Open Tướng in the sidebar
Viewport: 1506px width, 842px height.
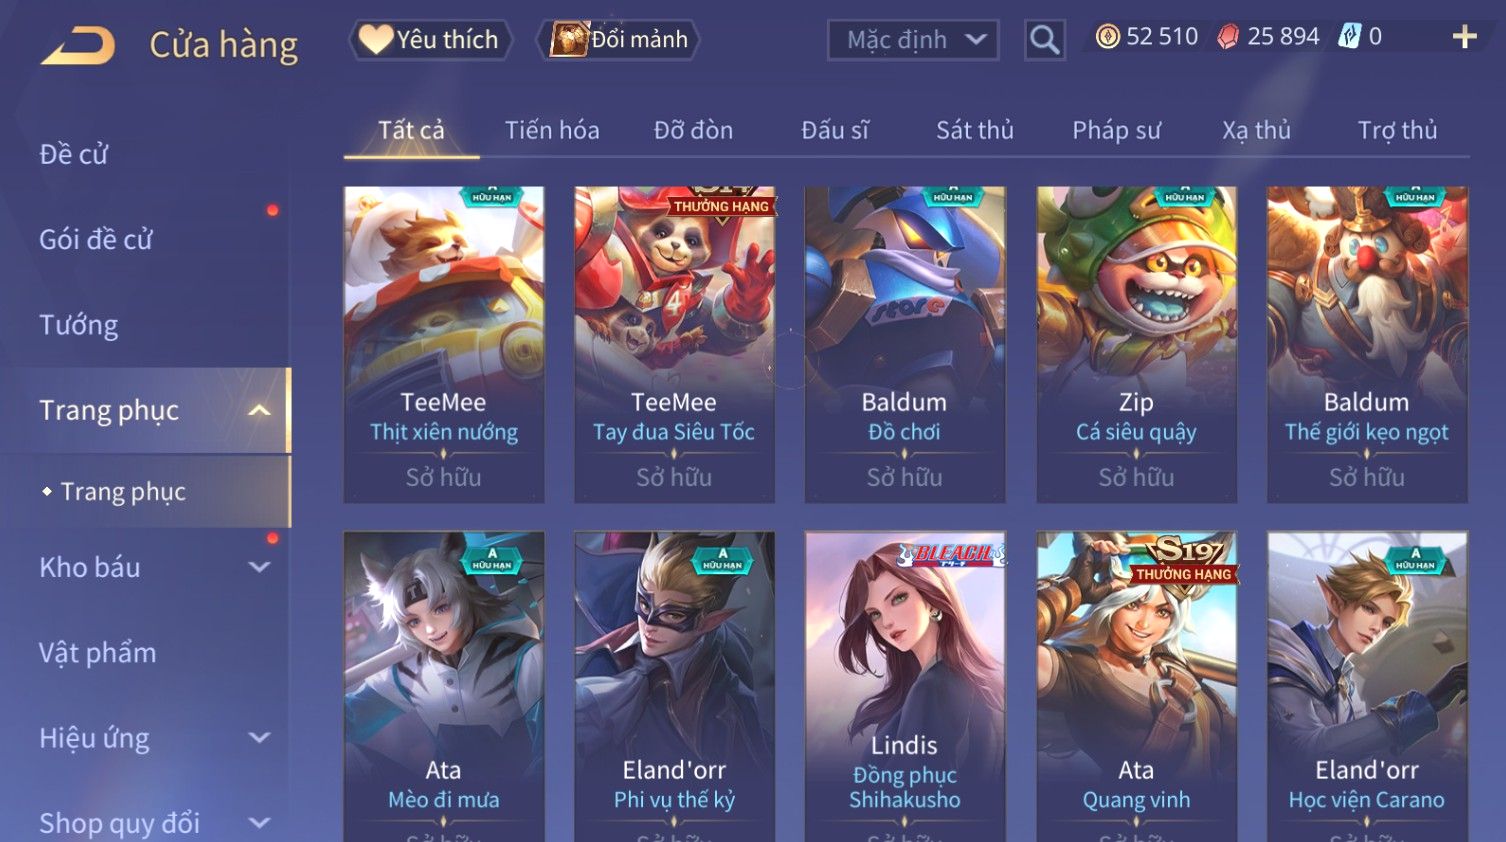click(x=79, y=325)
